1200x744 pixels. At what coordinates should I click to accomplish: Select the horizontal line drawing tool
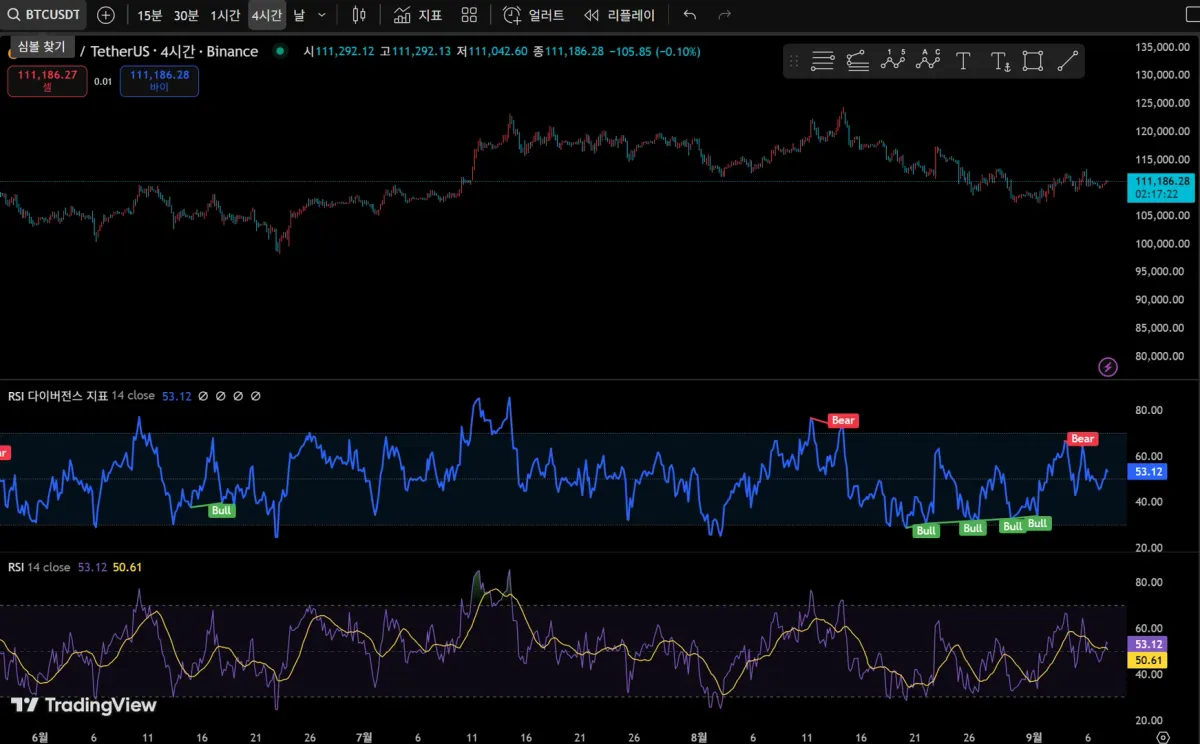(x=822, y=61)
